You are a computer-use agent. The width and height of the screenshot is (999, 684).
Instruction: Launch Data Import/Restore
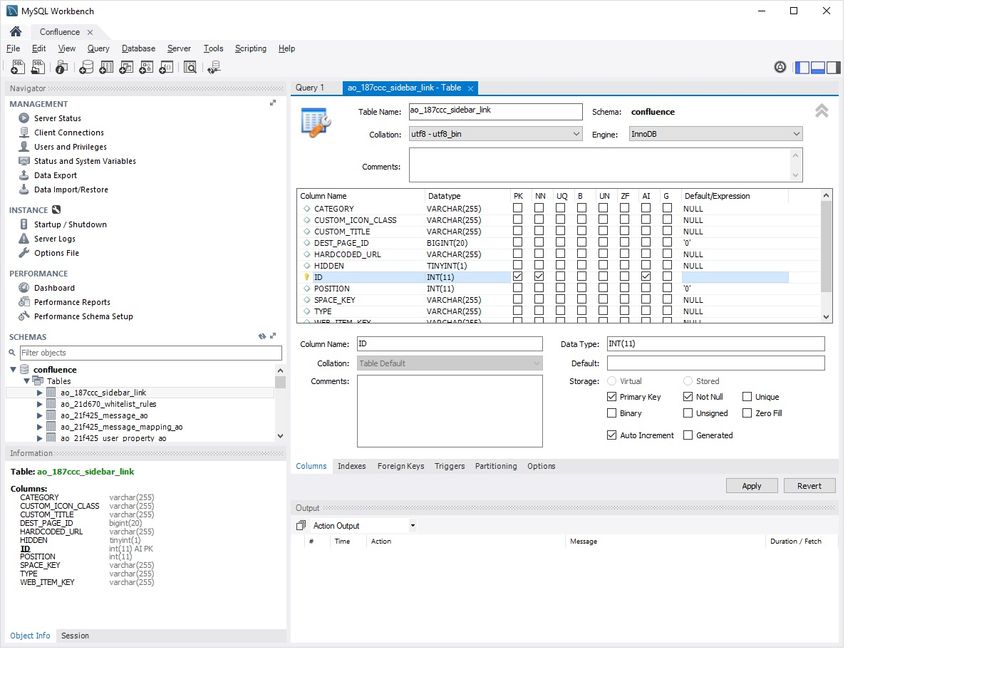pyautogui.click(x=71, y=190)
